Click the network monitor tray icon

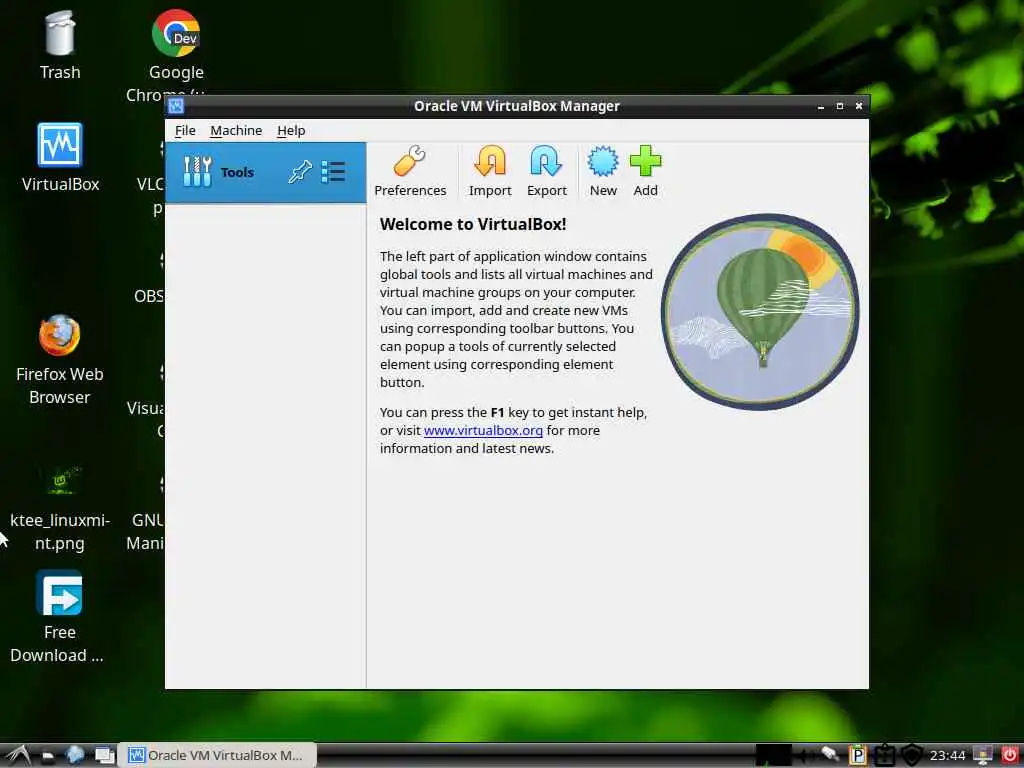[x=983, y=755]
